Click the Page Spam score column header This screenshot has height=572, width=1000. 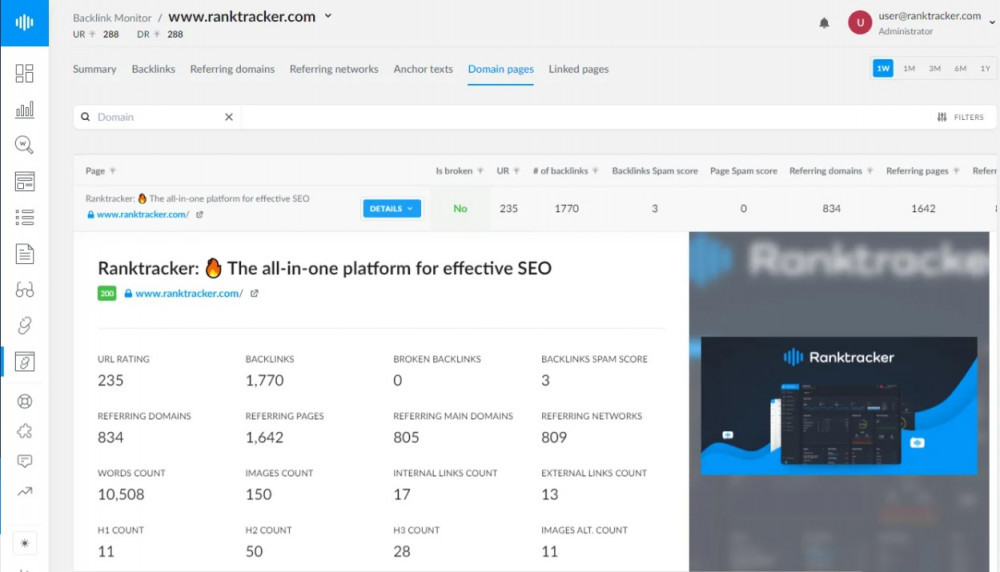tap(744, 171)
